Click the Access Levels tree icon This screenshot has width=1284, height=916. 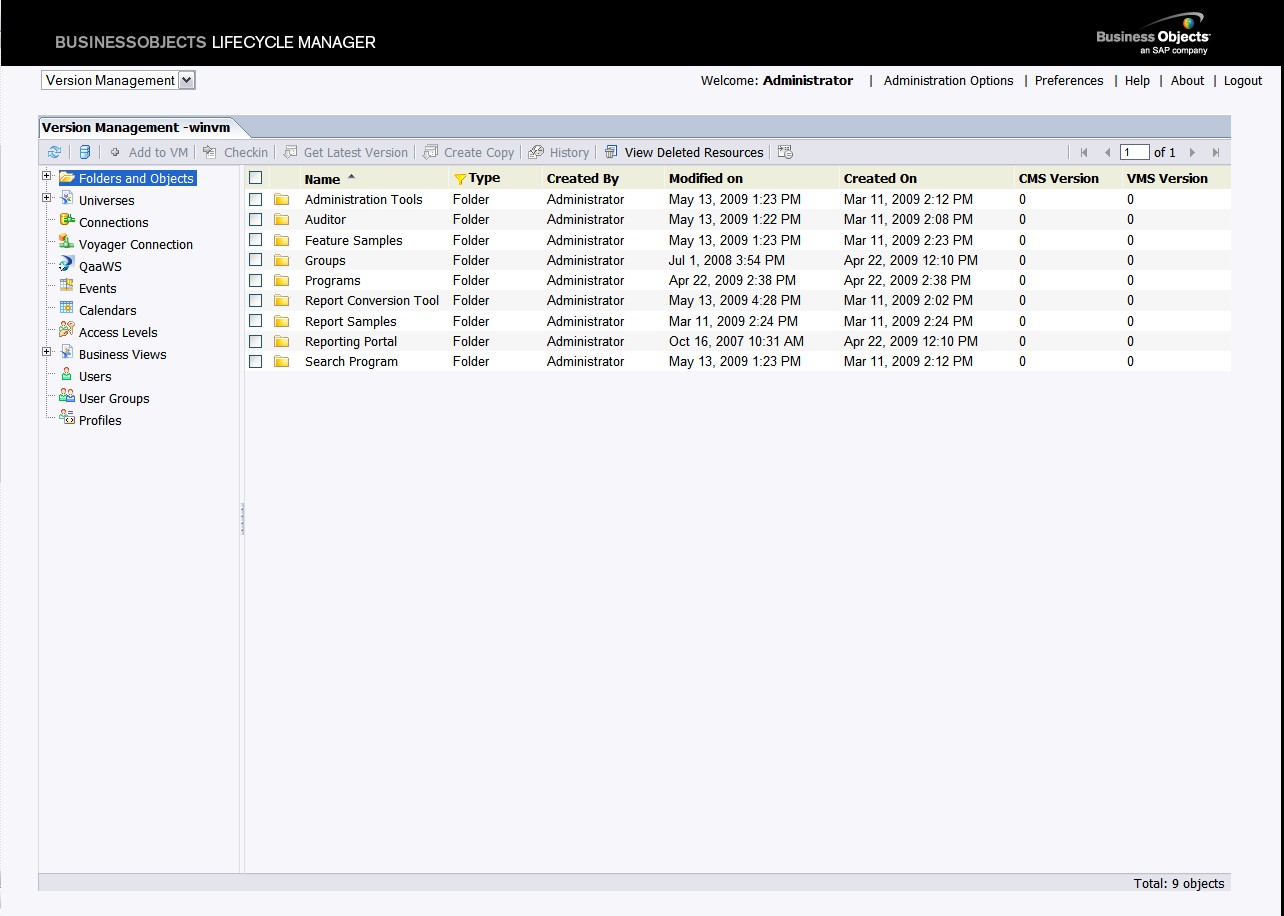[x=66, y=331]
